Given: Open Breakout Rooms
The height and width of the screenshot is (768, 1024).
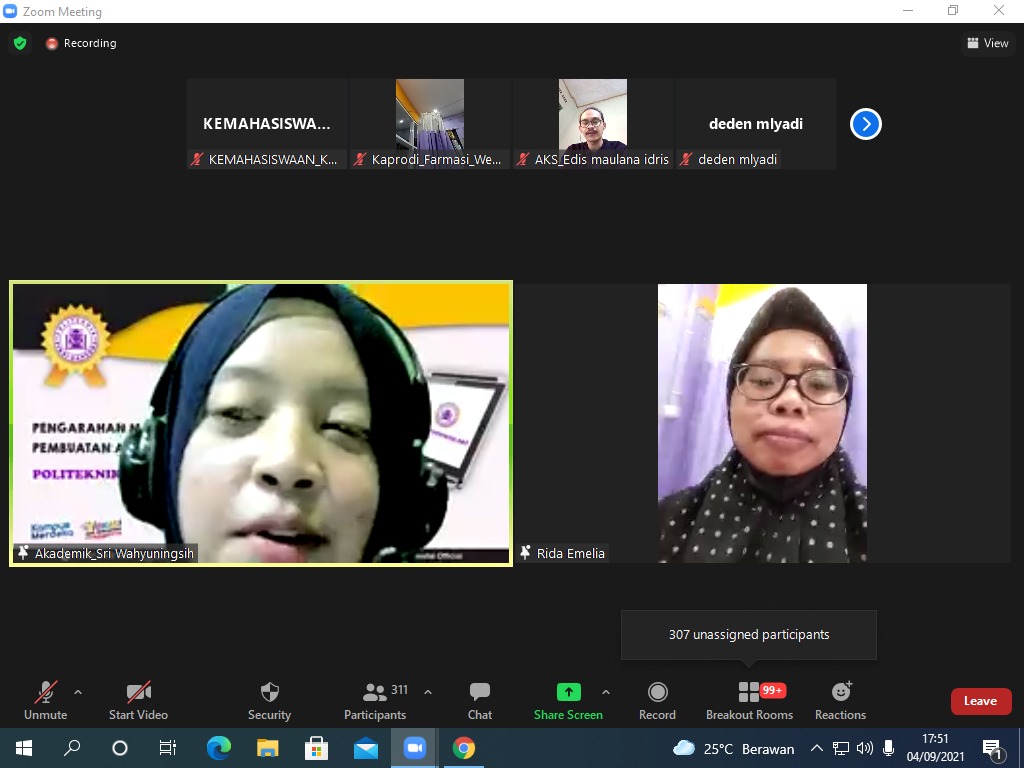Looking at the screenshot, I should pyautogui.click(x=749, y=701).
